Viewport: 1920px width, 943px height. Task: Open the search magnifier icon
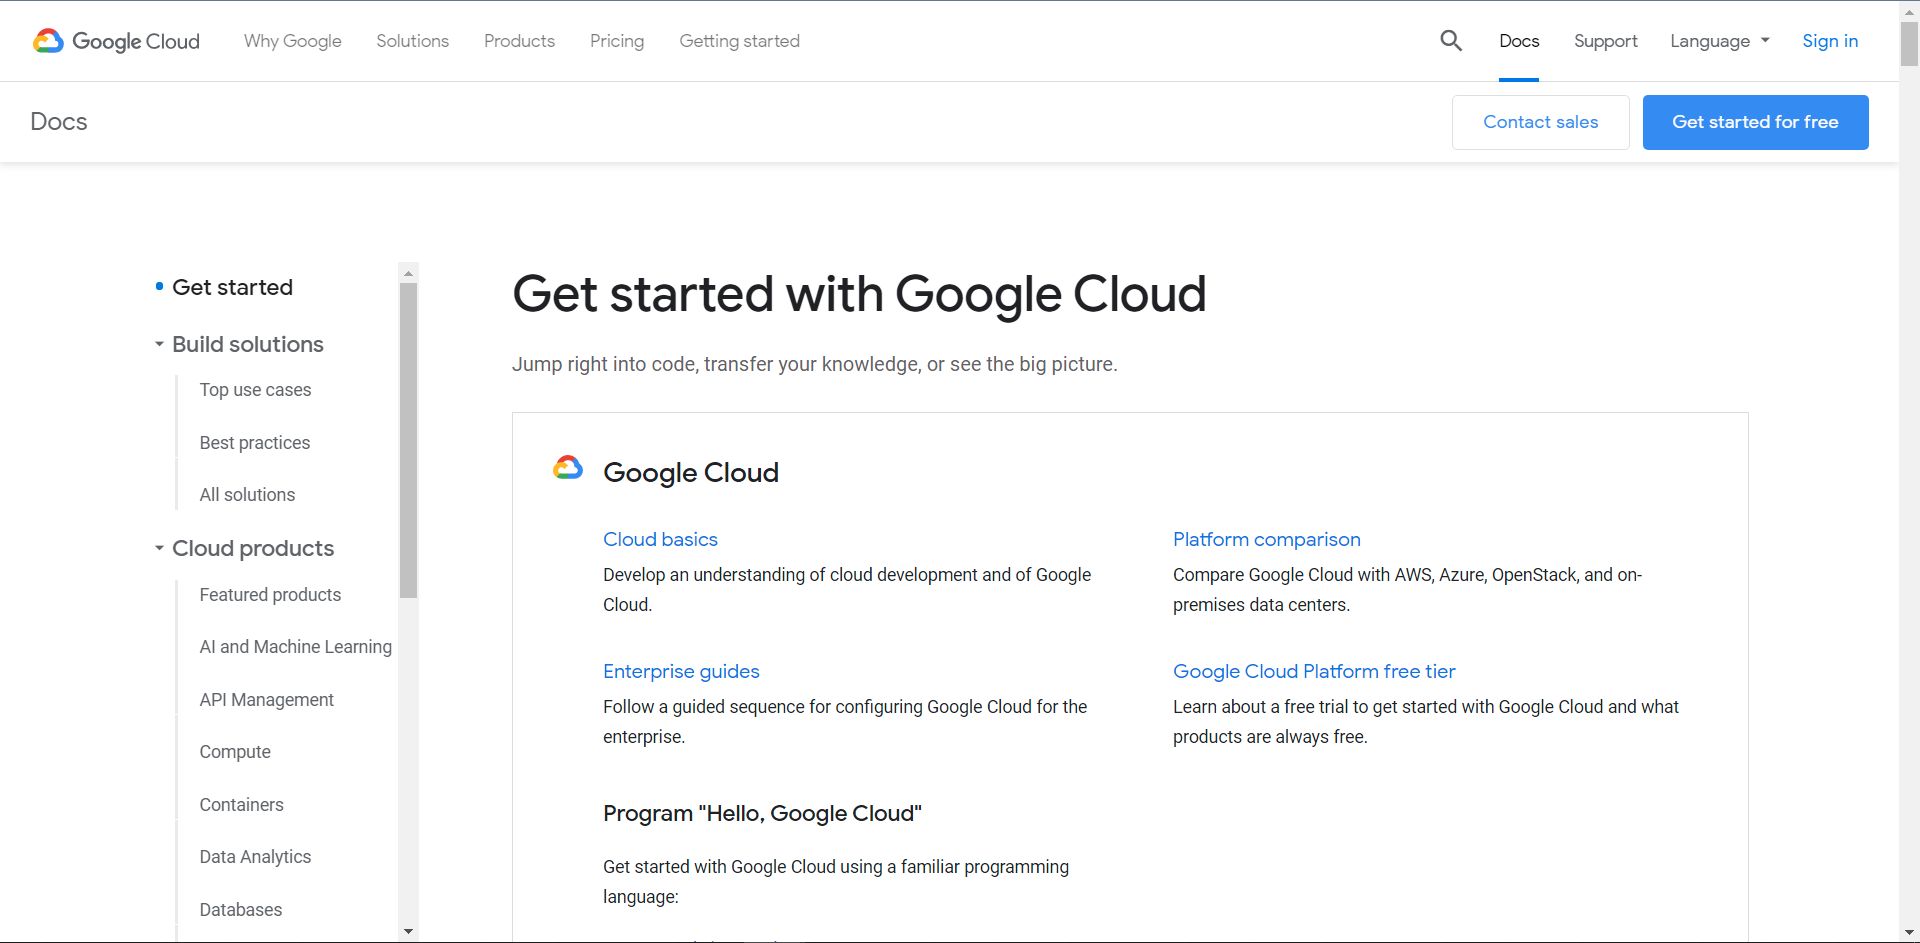tap(1451, 41)
